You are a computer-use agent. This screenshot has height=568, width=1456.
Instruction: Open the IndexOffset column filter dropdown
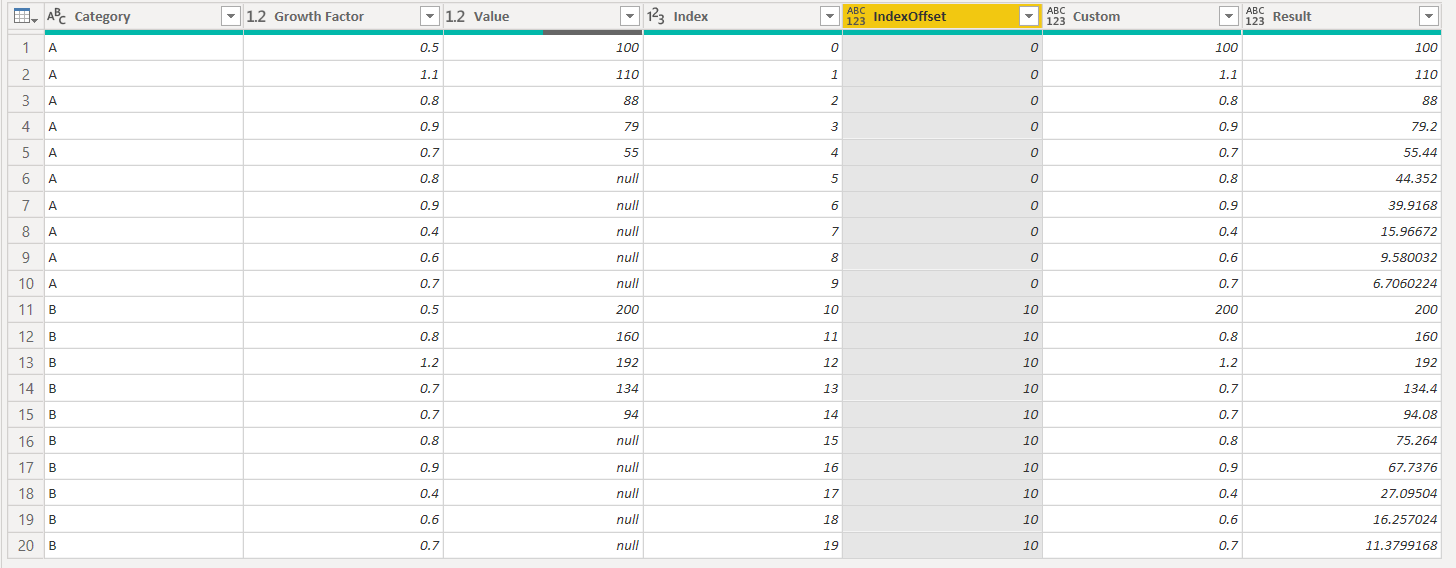point(1029,17)
